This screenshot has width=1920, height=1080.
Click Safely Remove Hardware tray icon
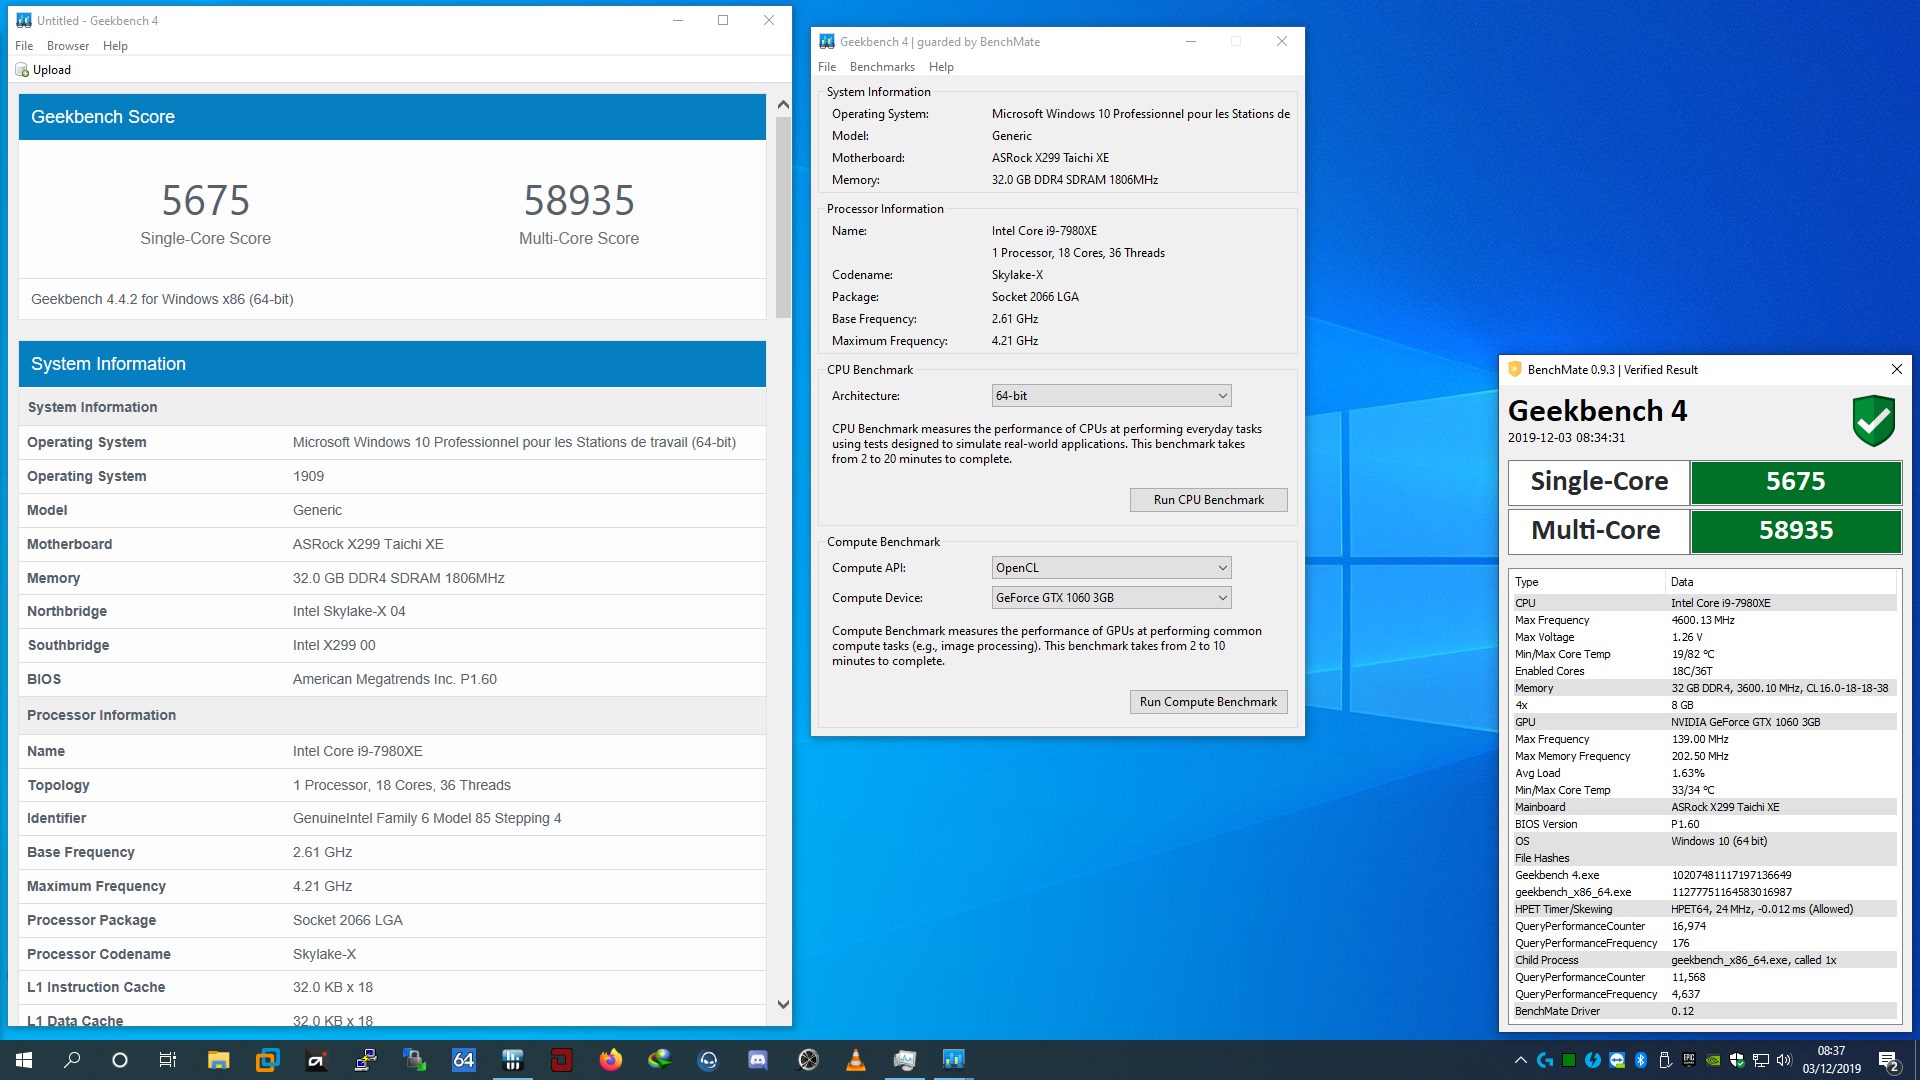coord(1665,1060)
